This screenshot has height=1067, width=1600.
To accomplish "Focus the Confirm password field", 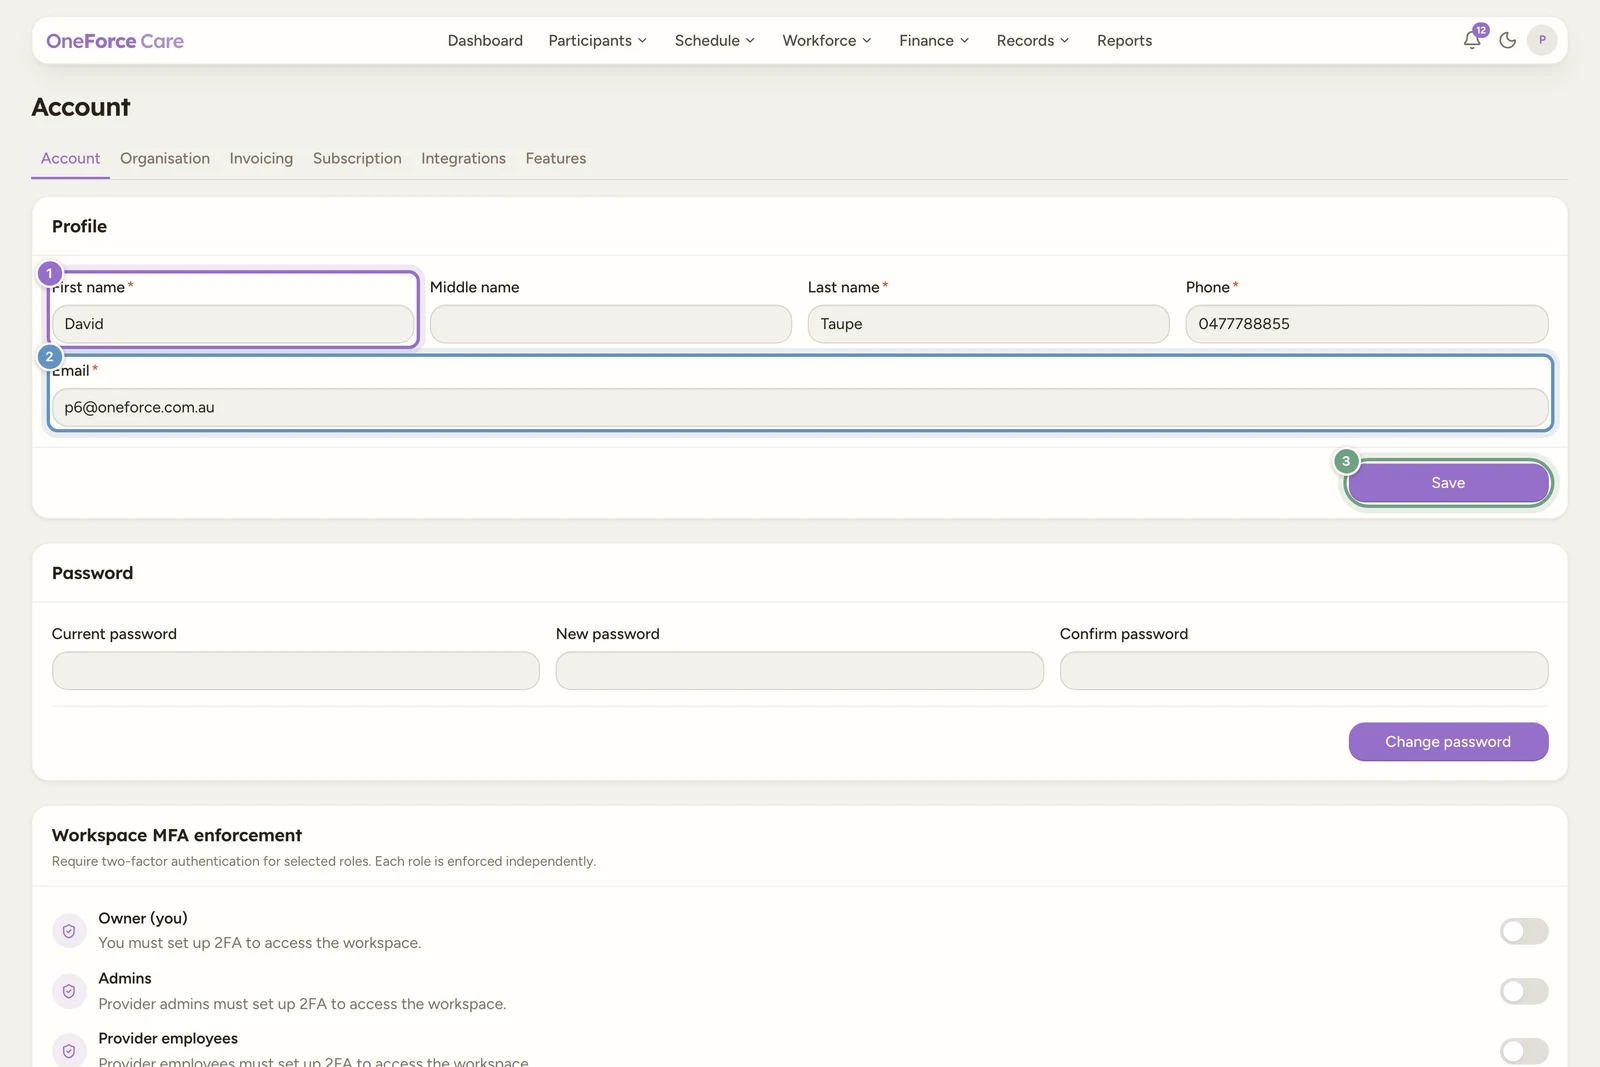I will click(x=1304, y=671).
